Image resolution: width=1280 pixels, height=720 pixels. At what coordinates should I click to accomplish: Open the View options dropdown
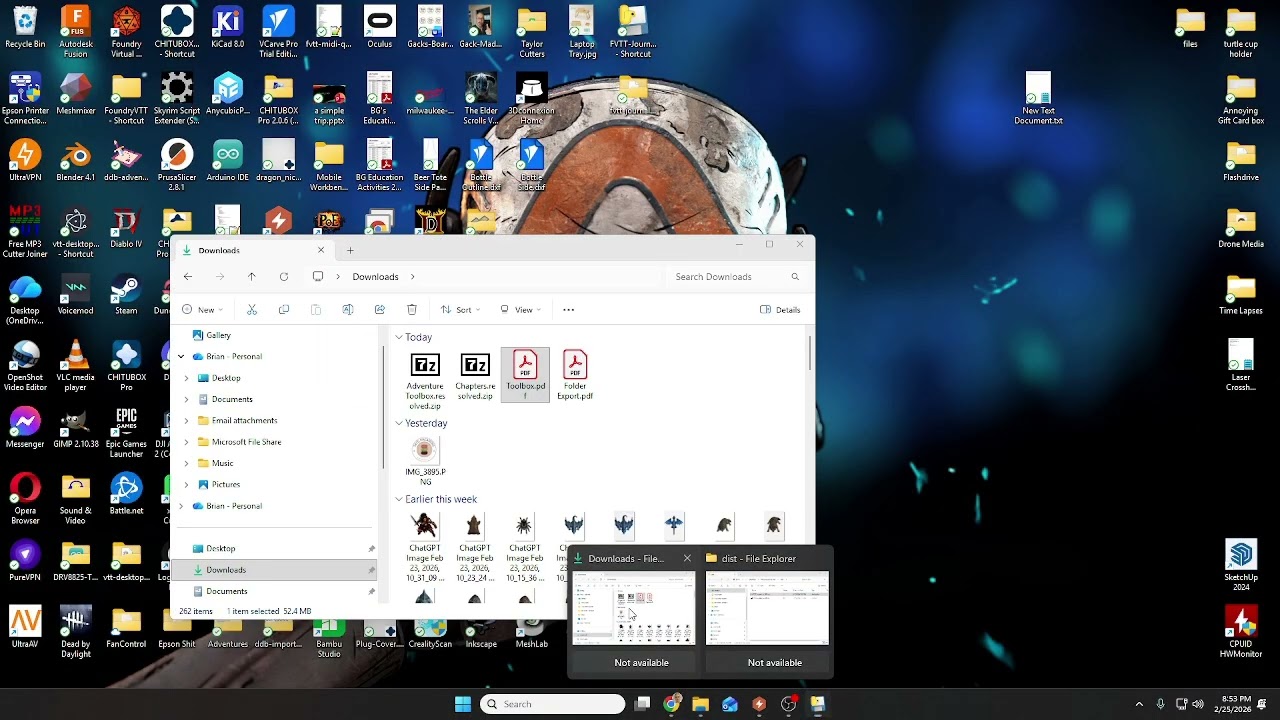(520, 310)
